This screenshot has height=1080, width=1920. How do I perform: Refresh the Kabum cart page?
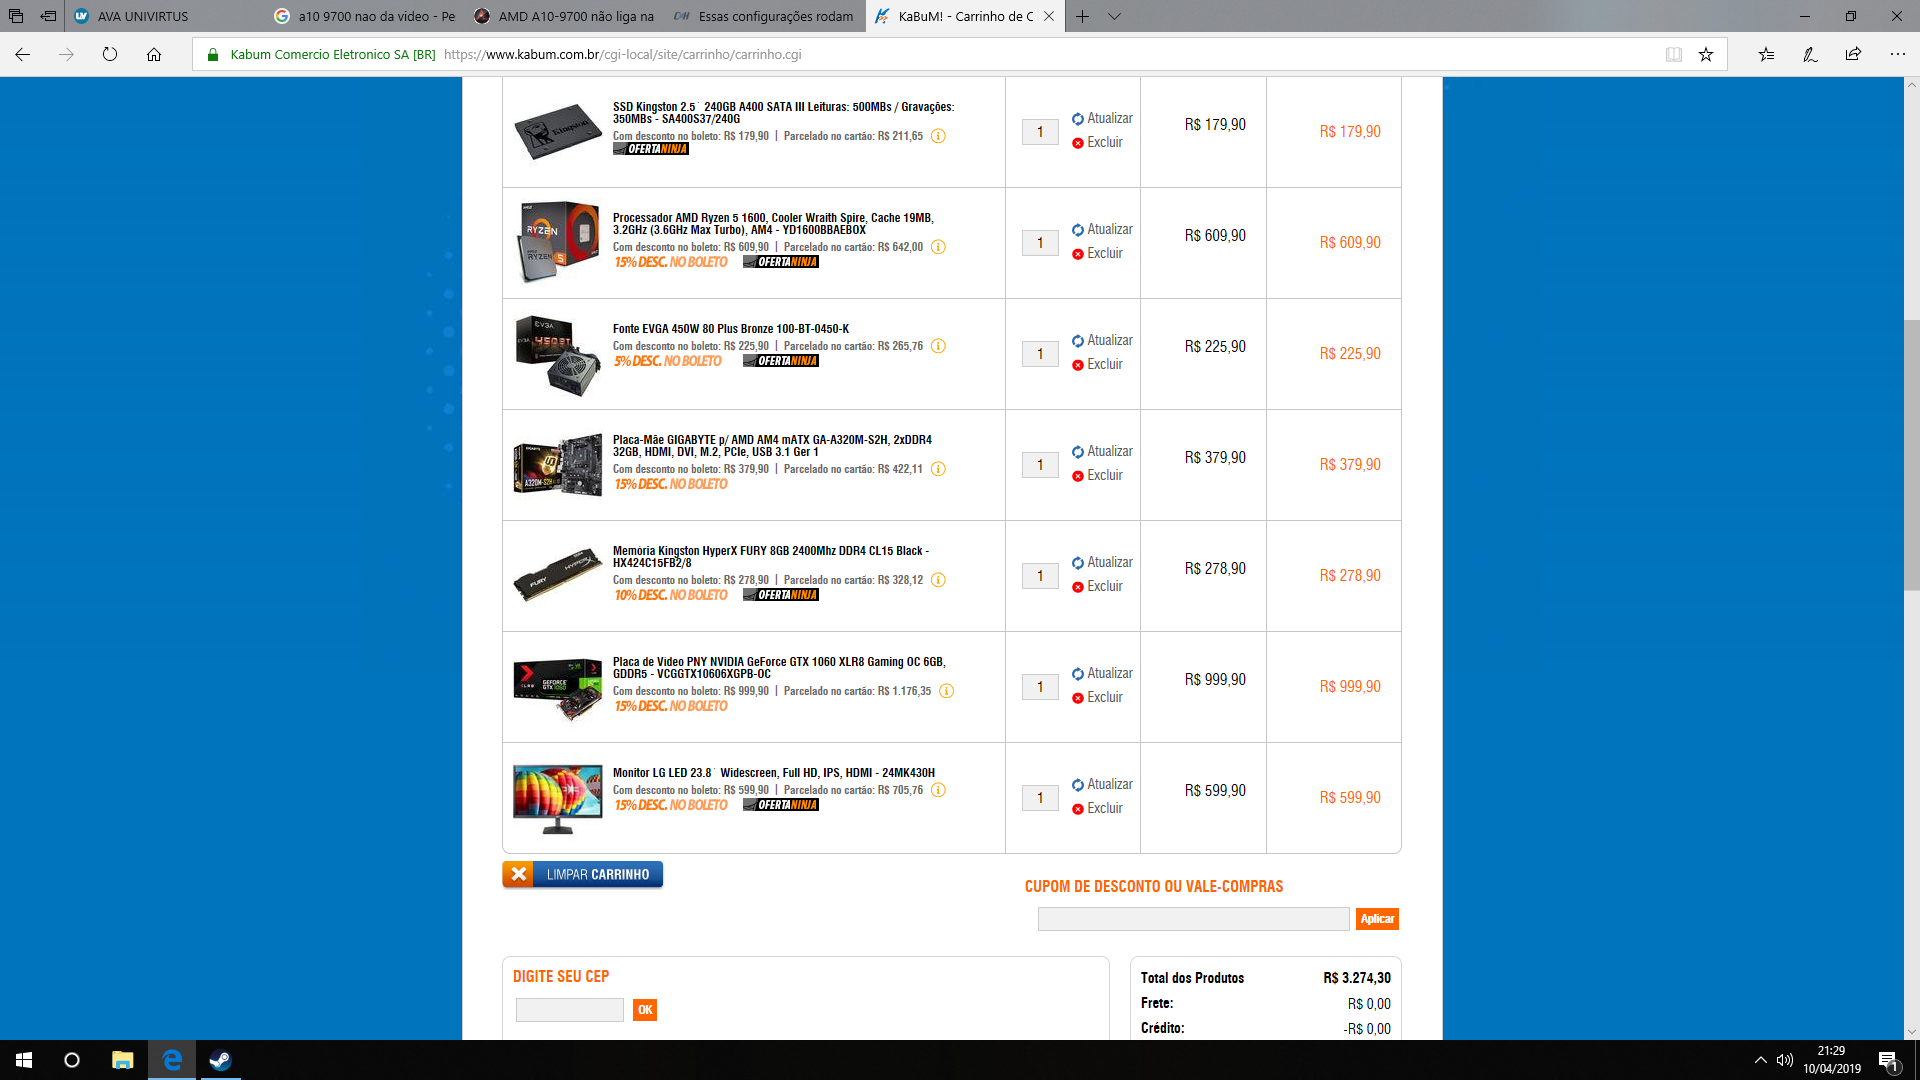[110, 54]
